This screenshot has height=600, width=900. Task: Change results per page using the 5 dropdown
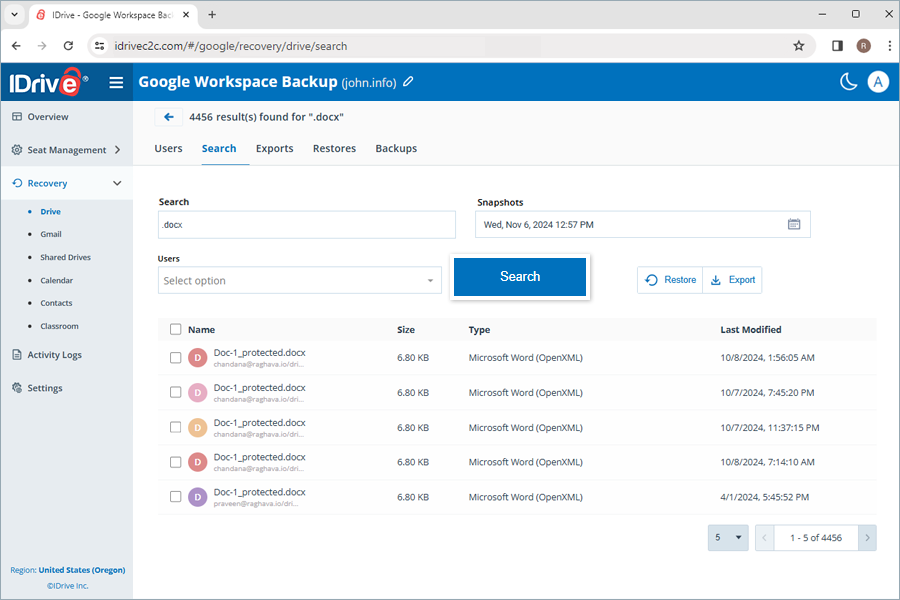[728, 537]
